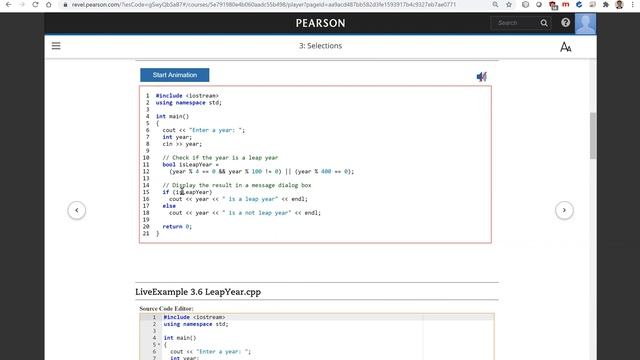Click the browser back arrow
Viewport: 640px width, 360px height.
8,4
